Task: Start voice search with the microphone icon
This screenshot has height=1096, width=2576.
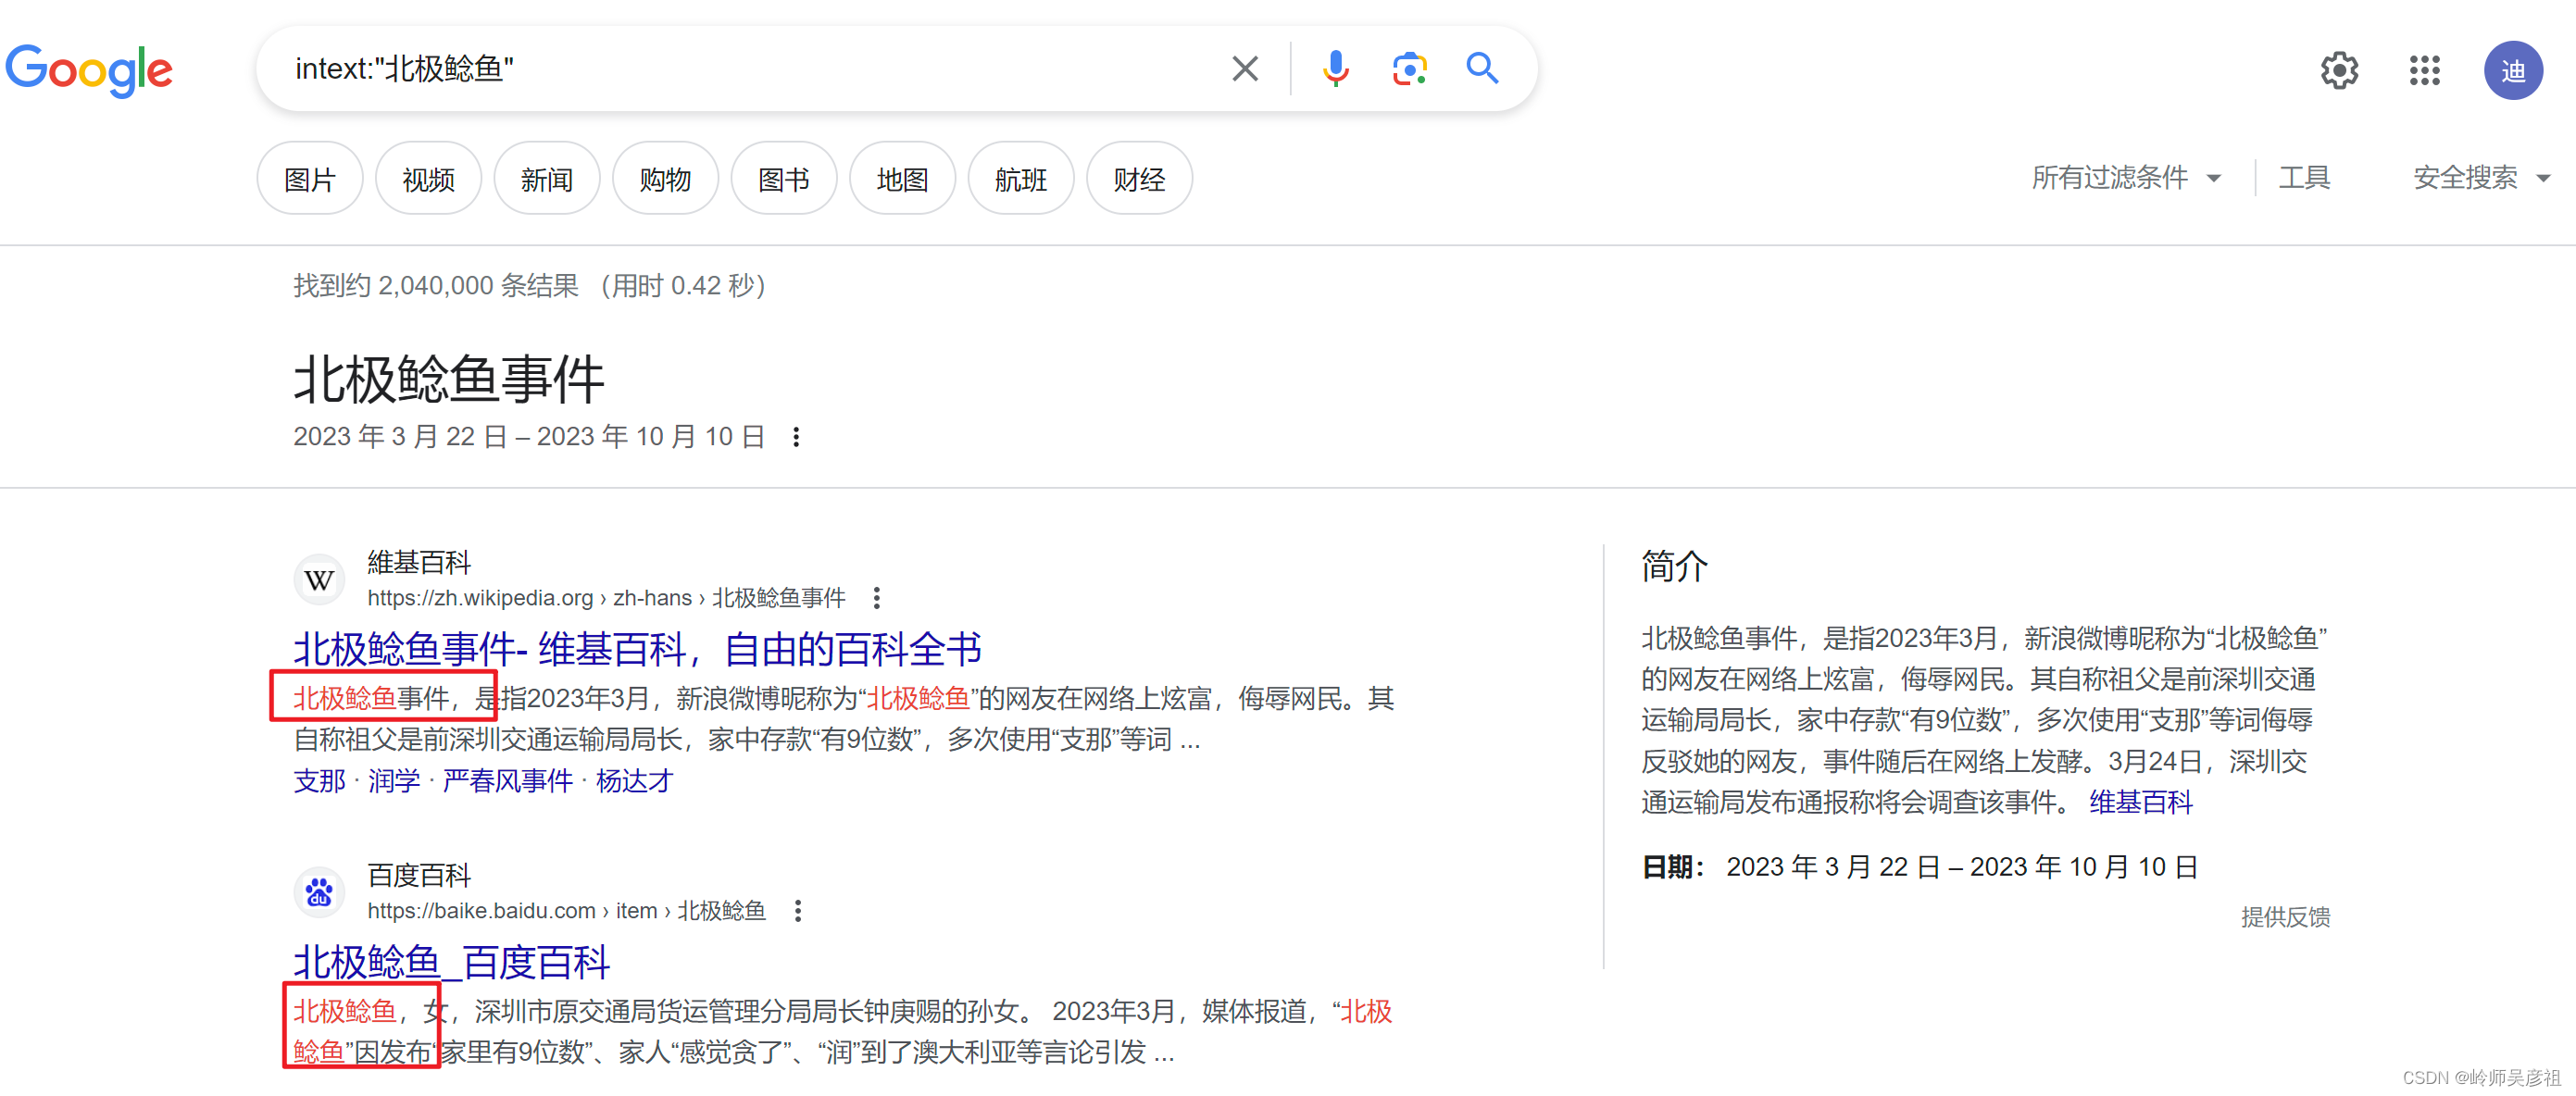Action: tap(1335, 69)
